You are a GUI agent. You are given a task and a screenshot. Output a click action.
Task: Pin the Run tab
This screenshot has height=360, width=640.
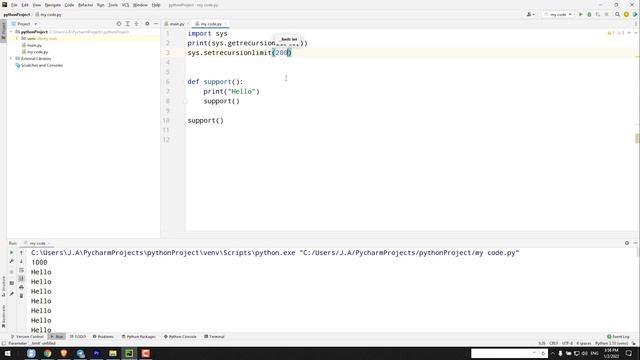(11, 294)
